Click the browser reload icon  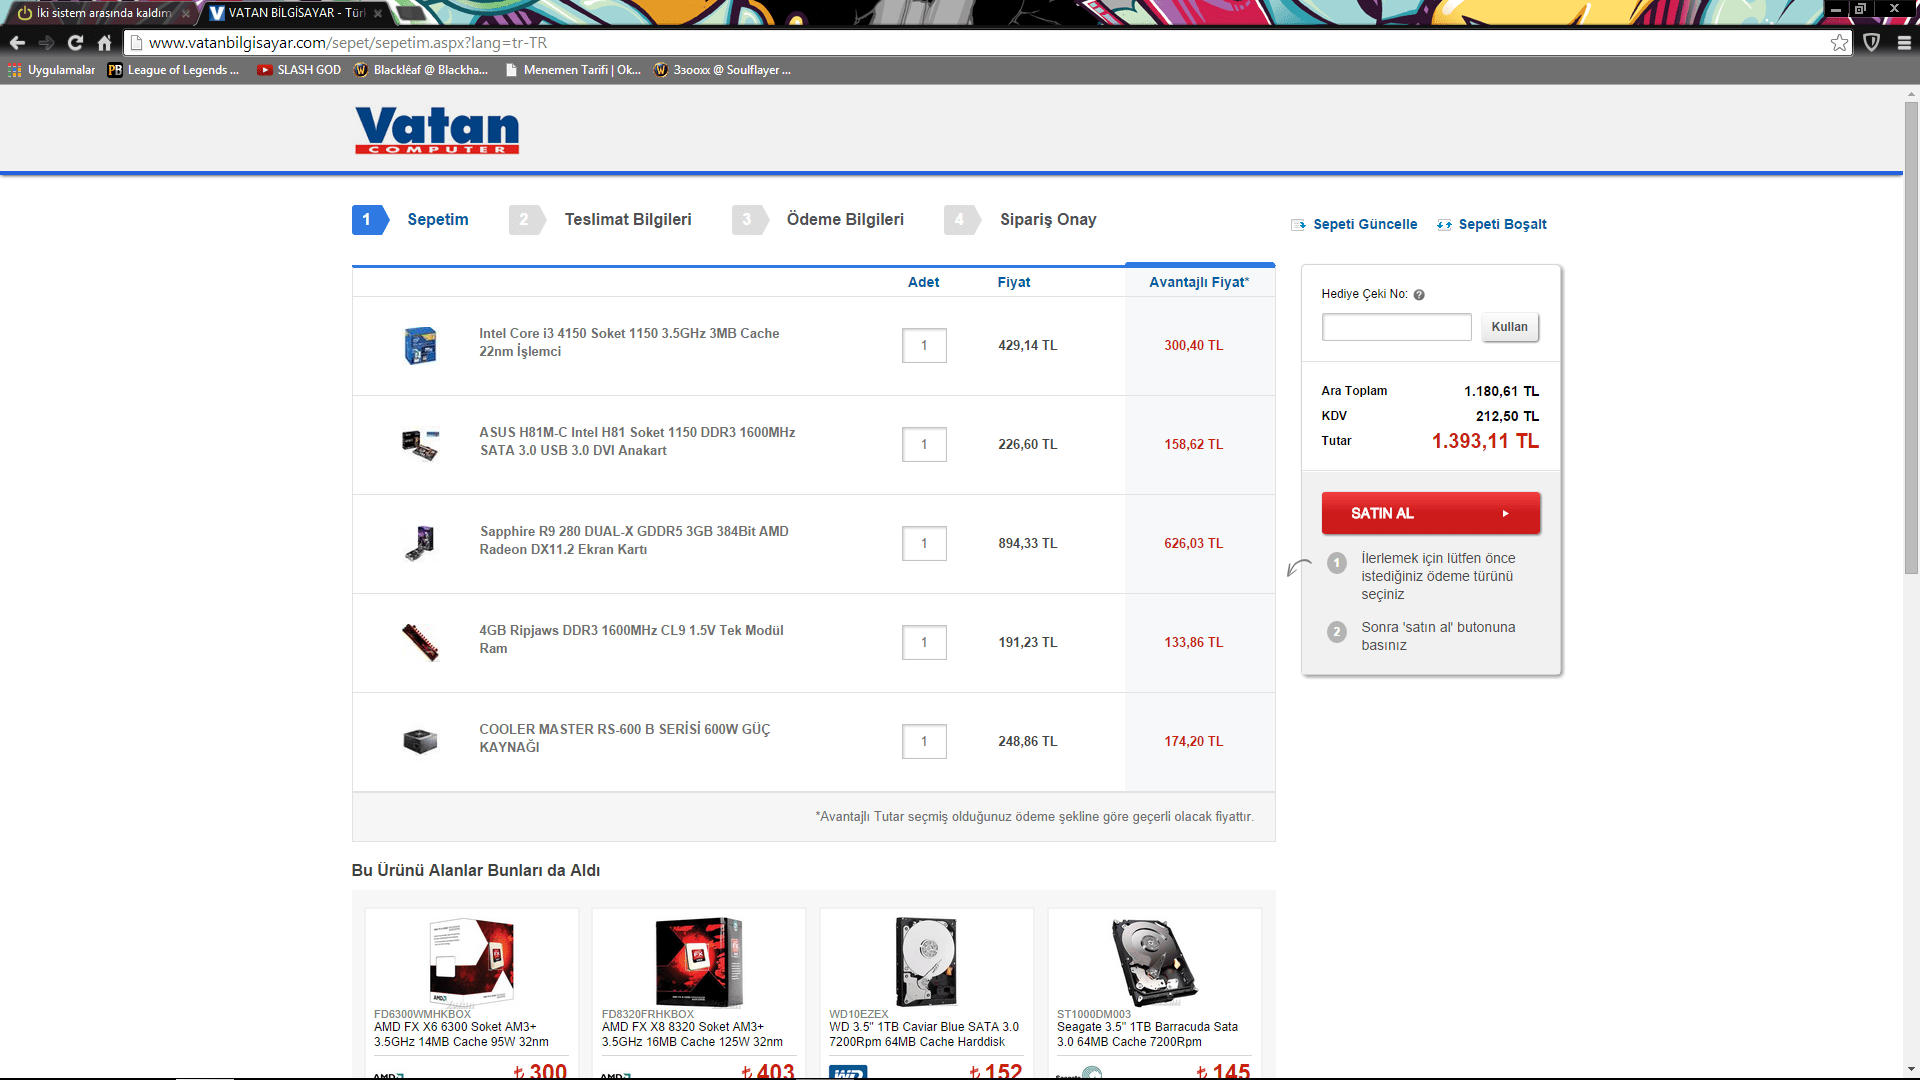pos(75,43)
